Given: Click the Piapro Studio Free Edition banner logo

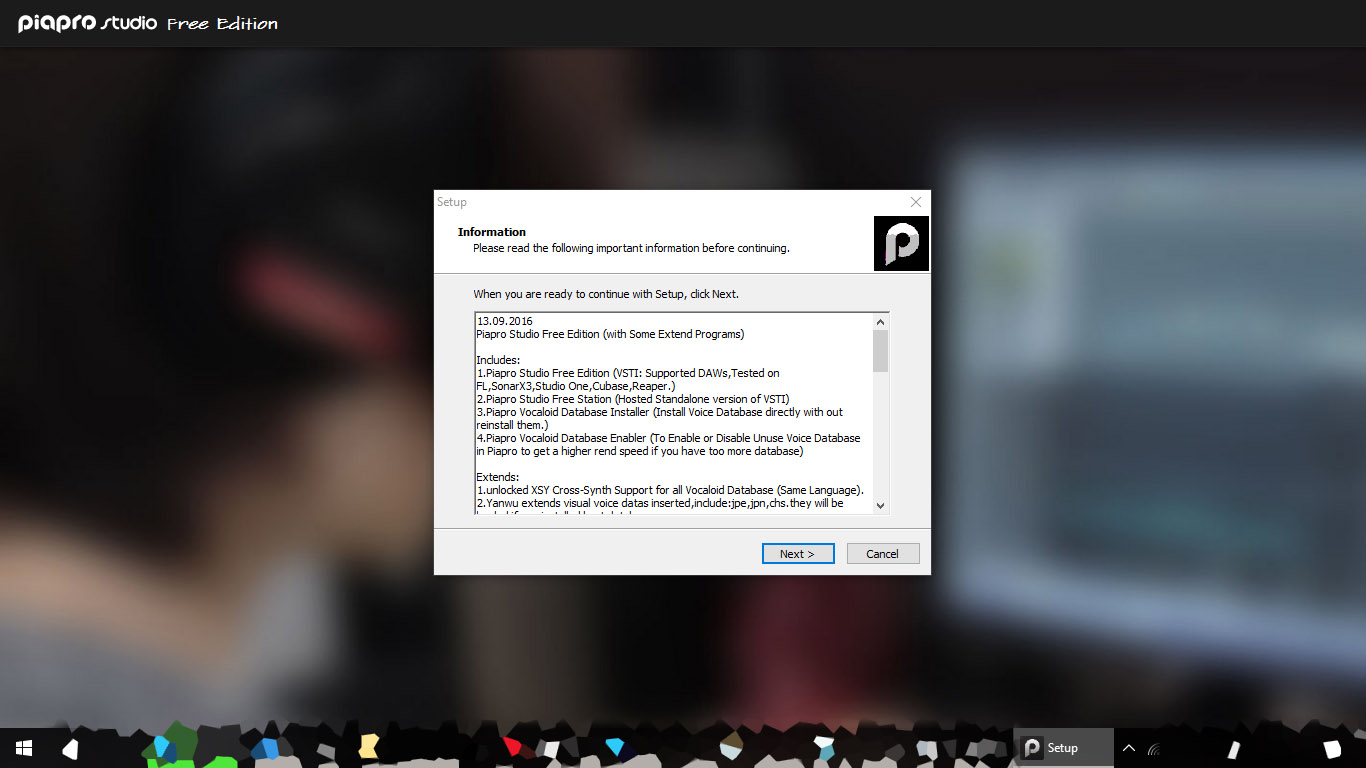Looking at the screenshot, I should (148, 23).
